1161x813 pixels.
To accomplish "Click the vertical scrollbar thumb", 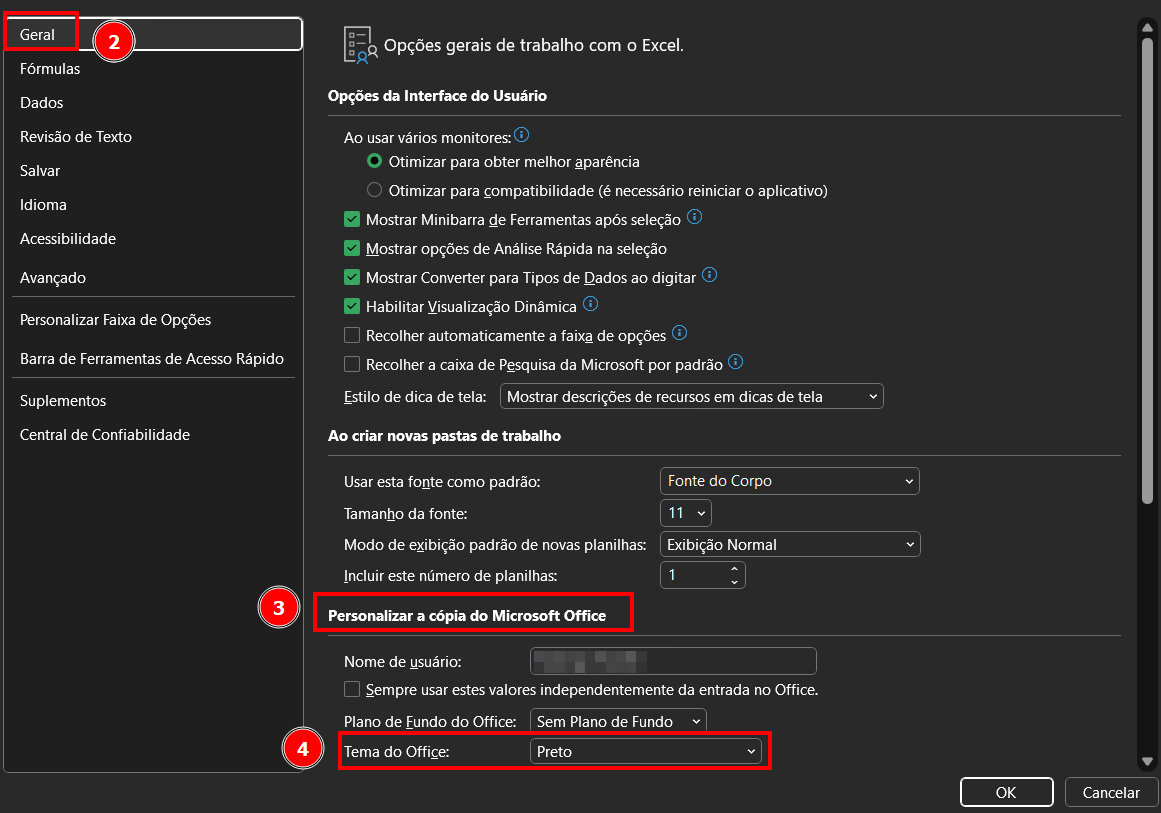I will [x=1147, y=271].
